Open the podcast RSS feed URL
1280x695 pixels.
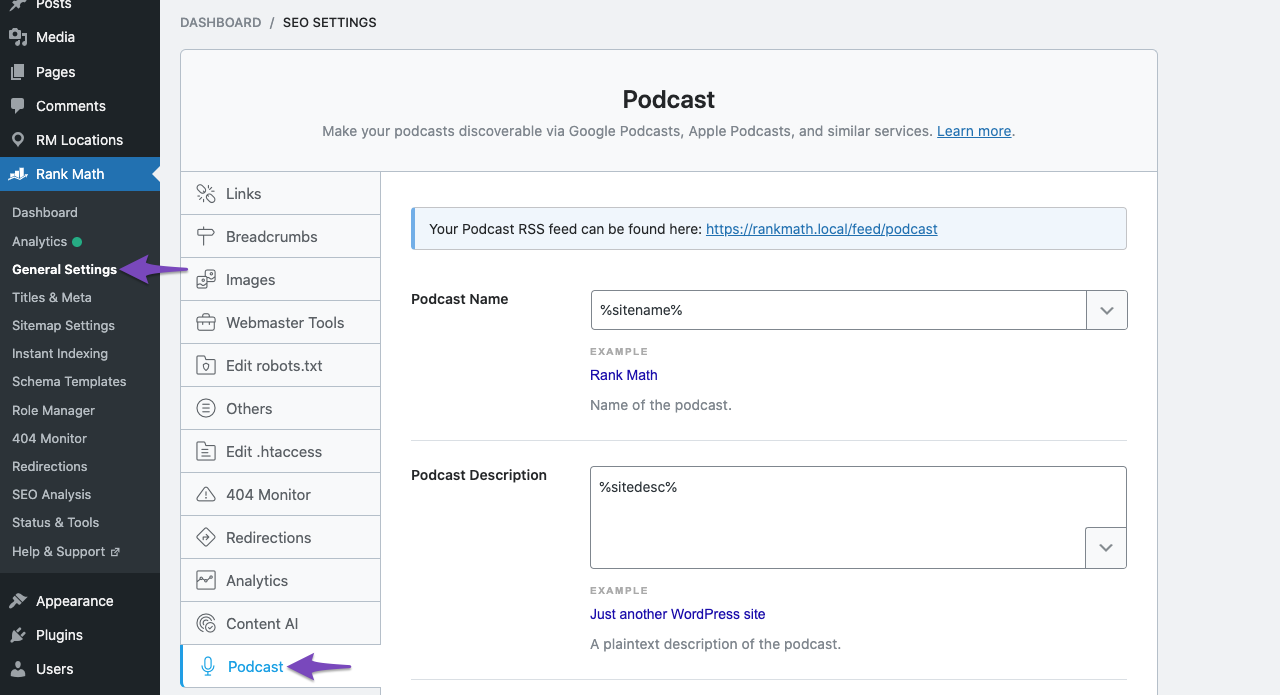(x=822, y=229)
